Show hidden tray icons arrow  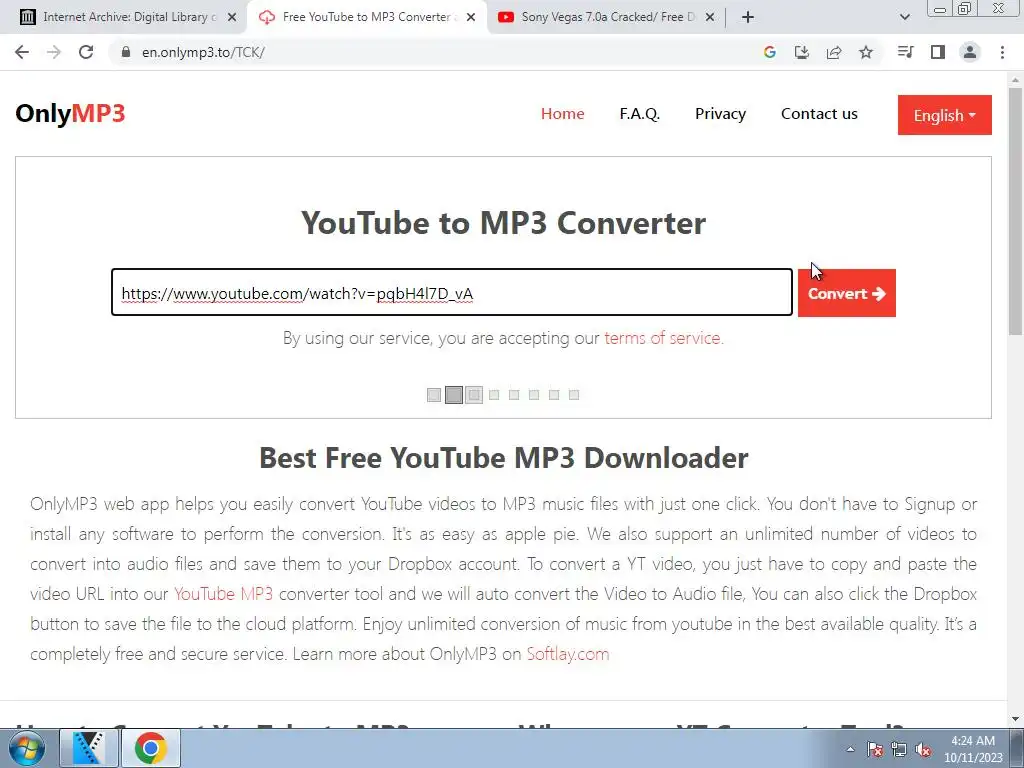(850, 749)
